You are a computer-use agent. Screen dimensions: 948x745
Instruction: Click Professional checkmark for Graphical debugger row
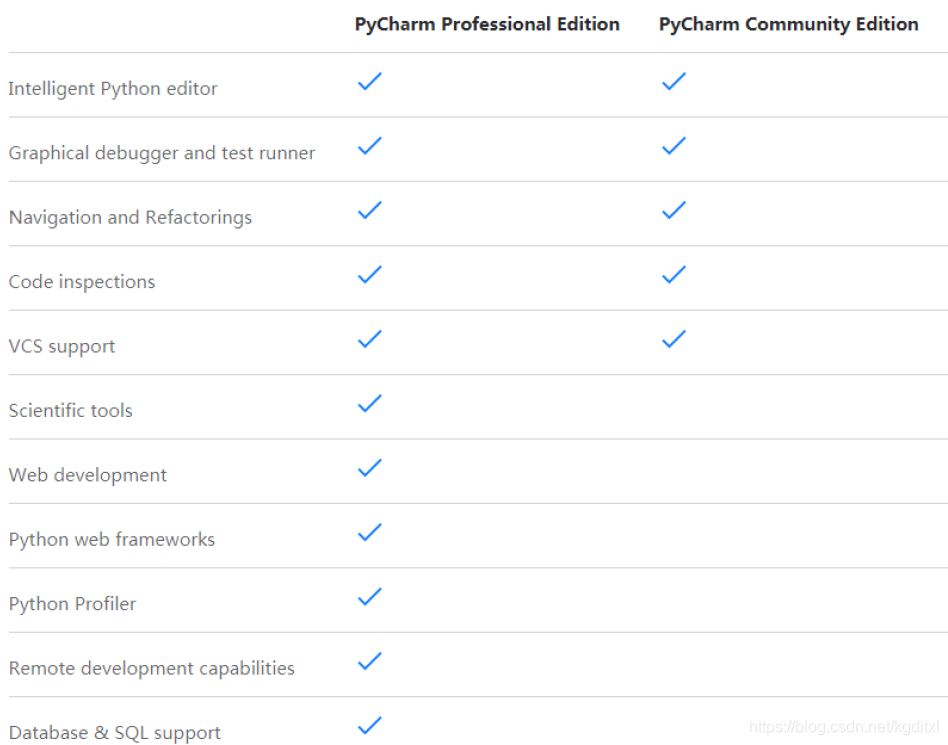370,146
